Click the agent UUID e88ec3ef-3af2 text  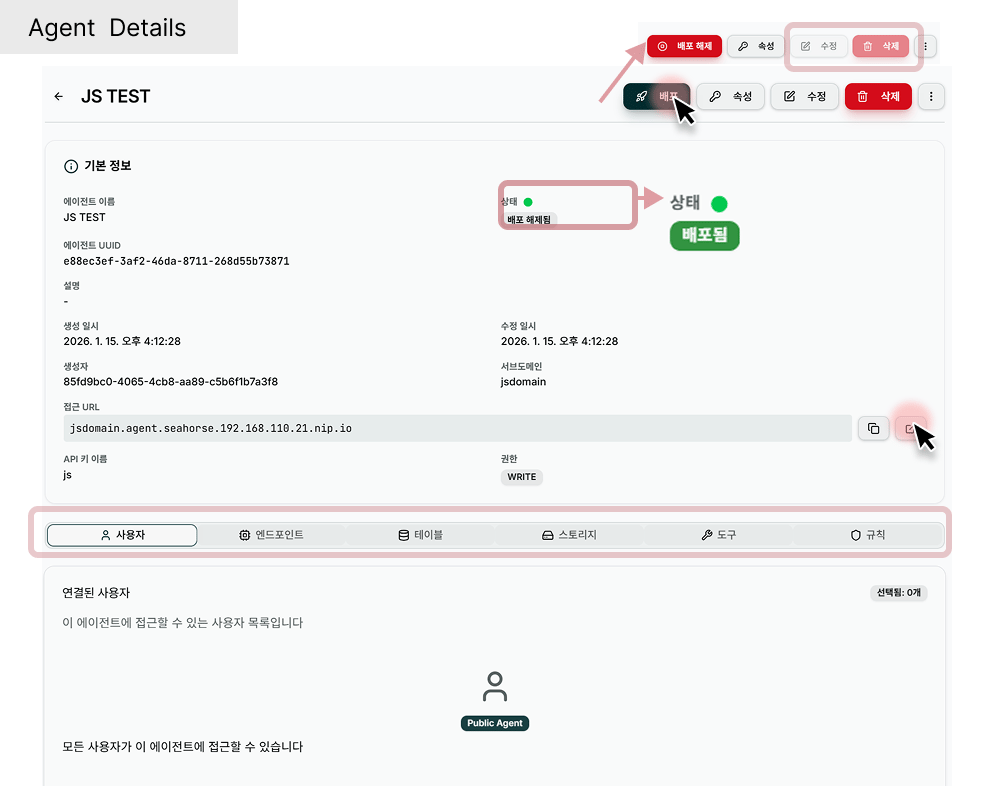176,261
